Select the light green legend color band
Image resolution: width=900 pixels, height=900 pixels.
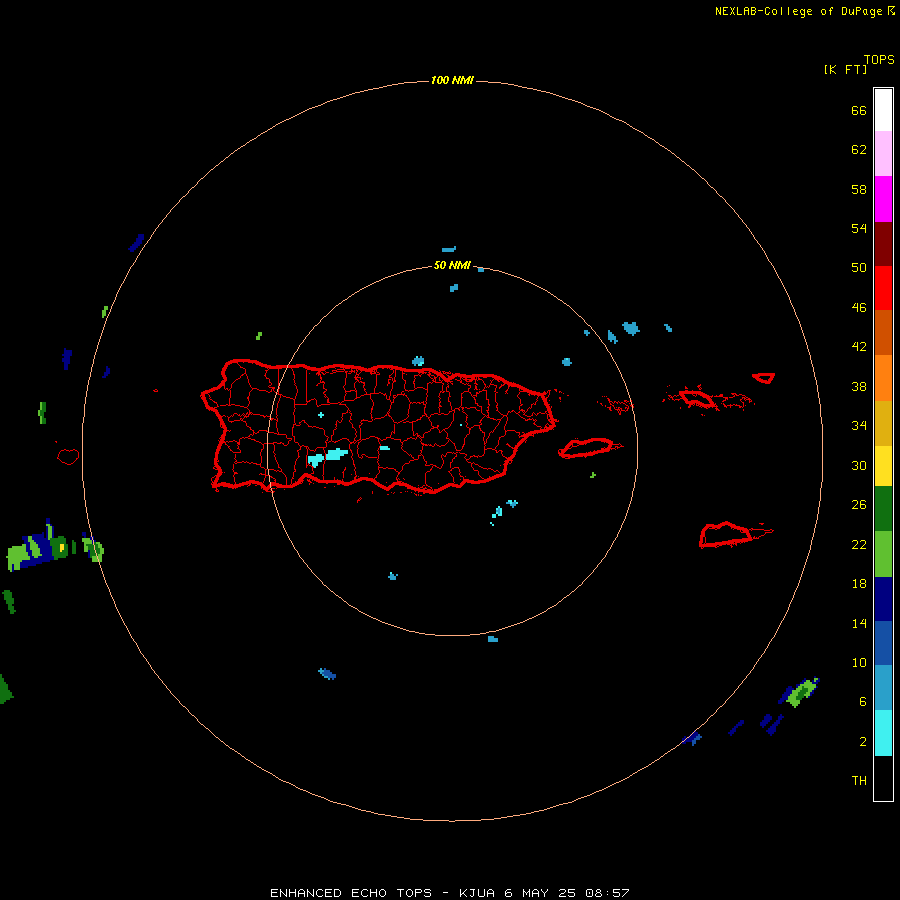883,554
